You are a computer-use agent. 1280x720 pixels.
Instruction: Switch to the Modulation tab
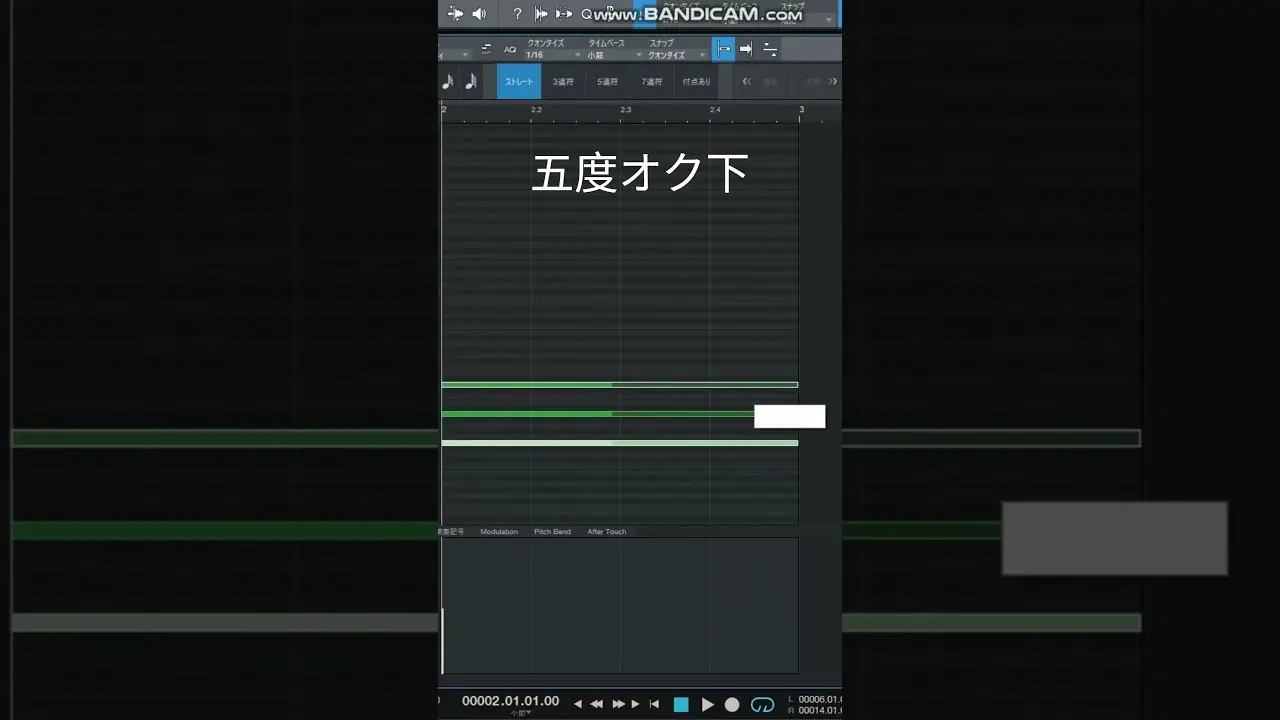coord(499,532)
